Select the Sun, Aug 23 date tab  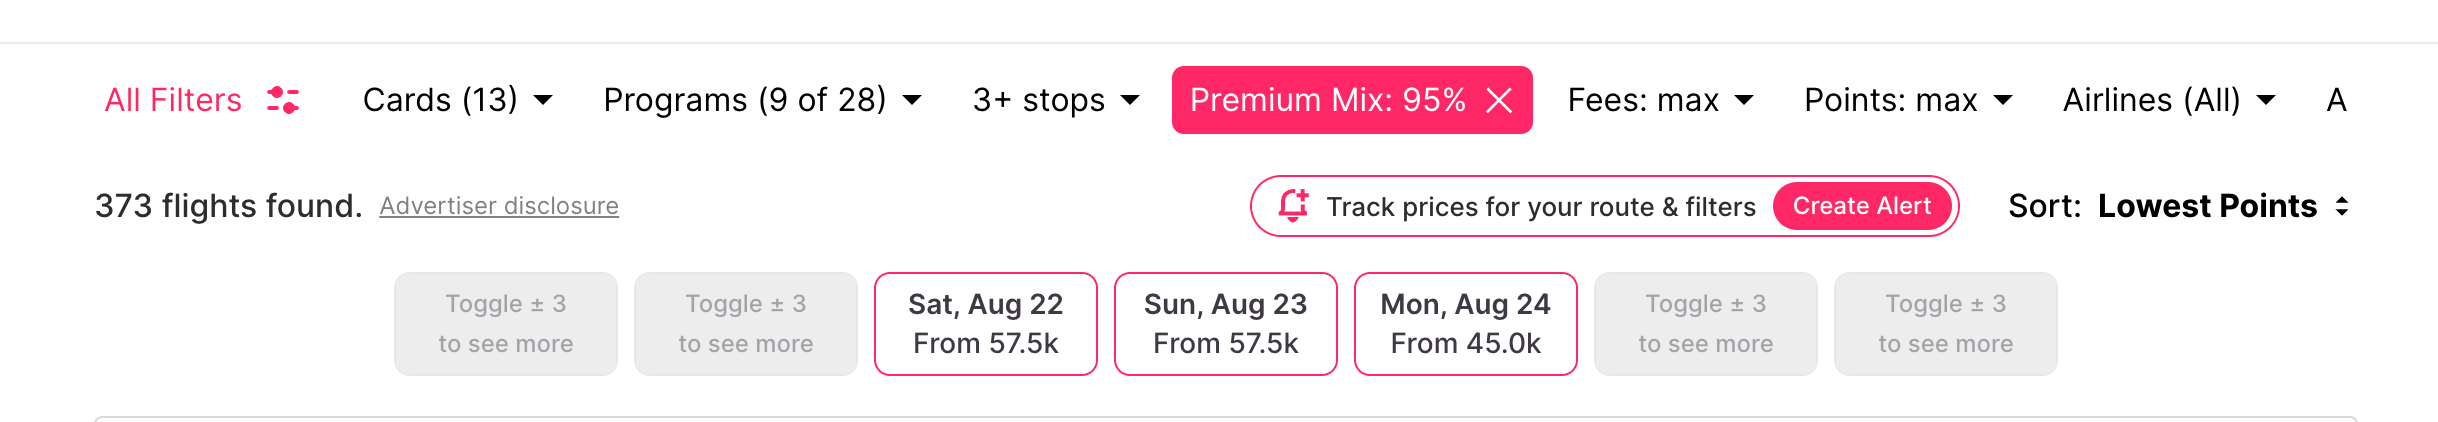[x=1225, y=324]
